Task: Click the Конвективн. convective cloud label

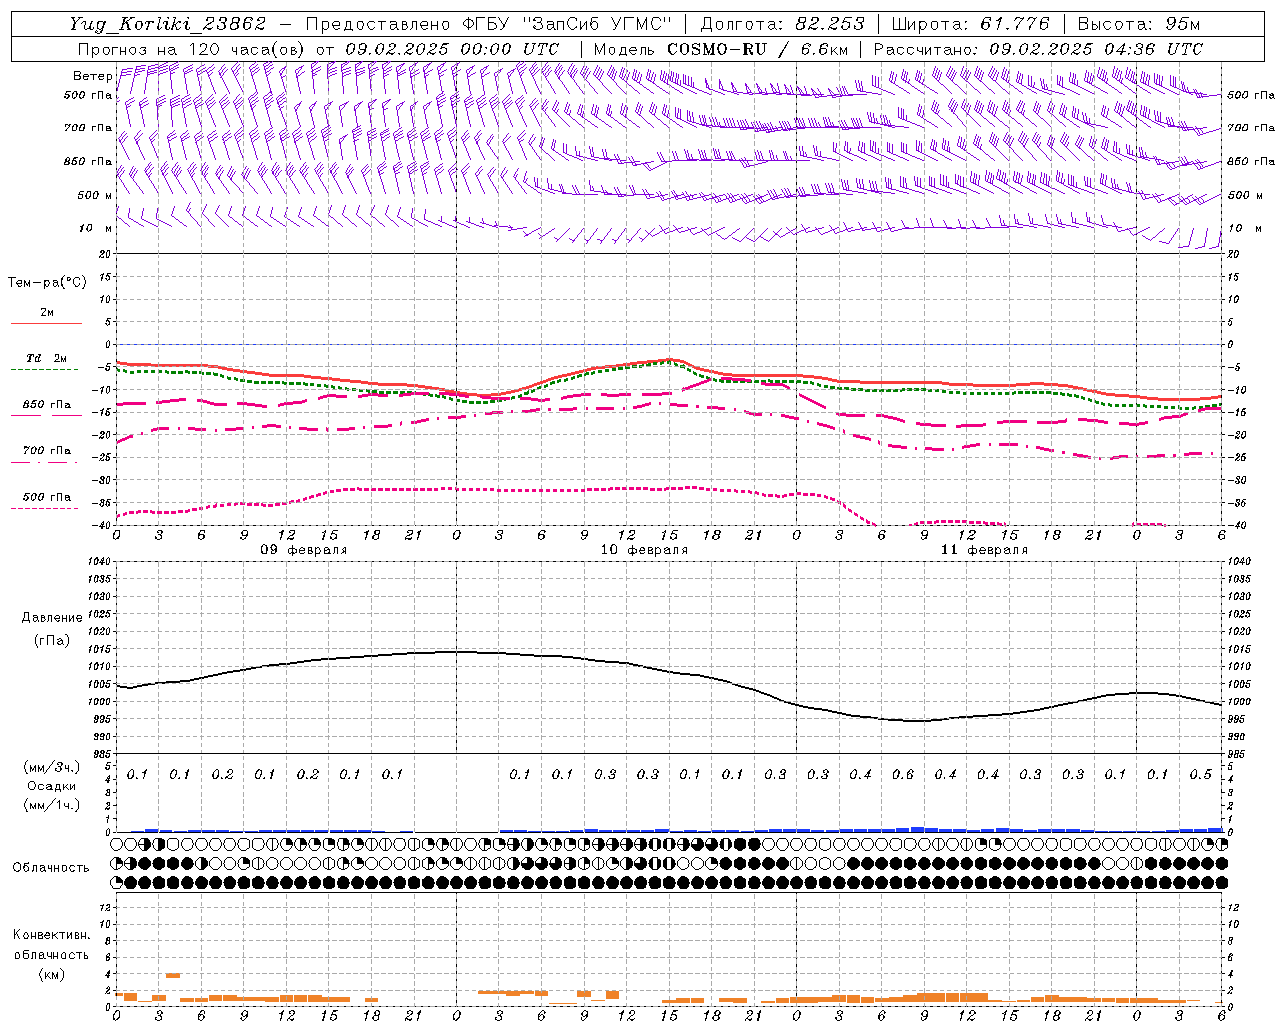Action: 51,935
